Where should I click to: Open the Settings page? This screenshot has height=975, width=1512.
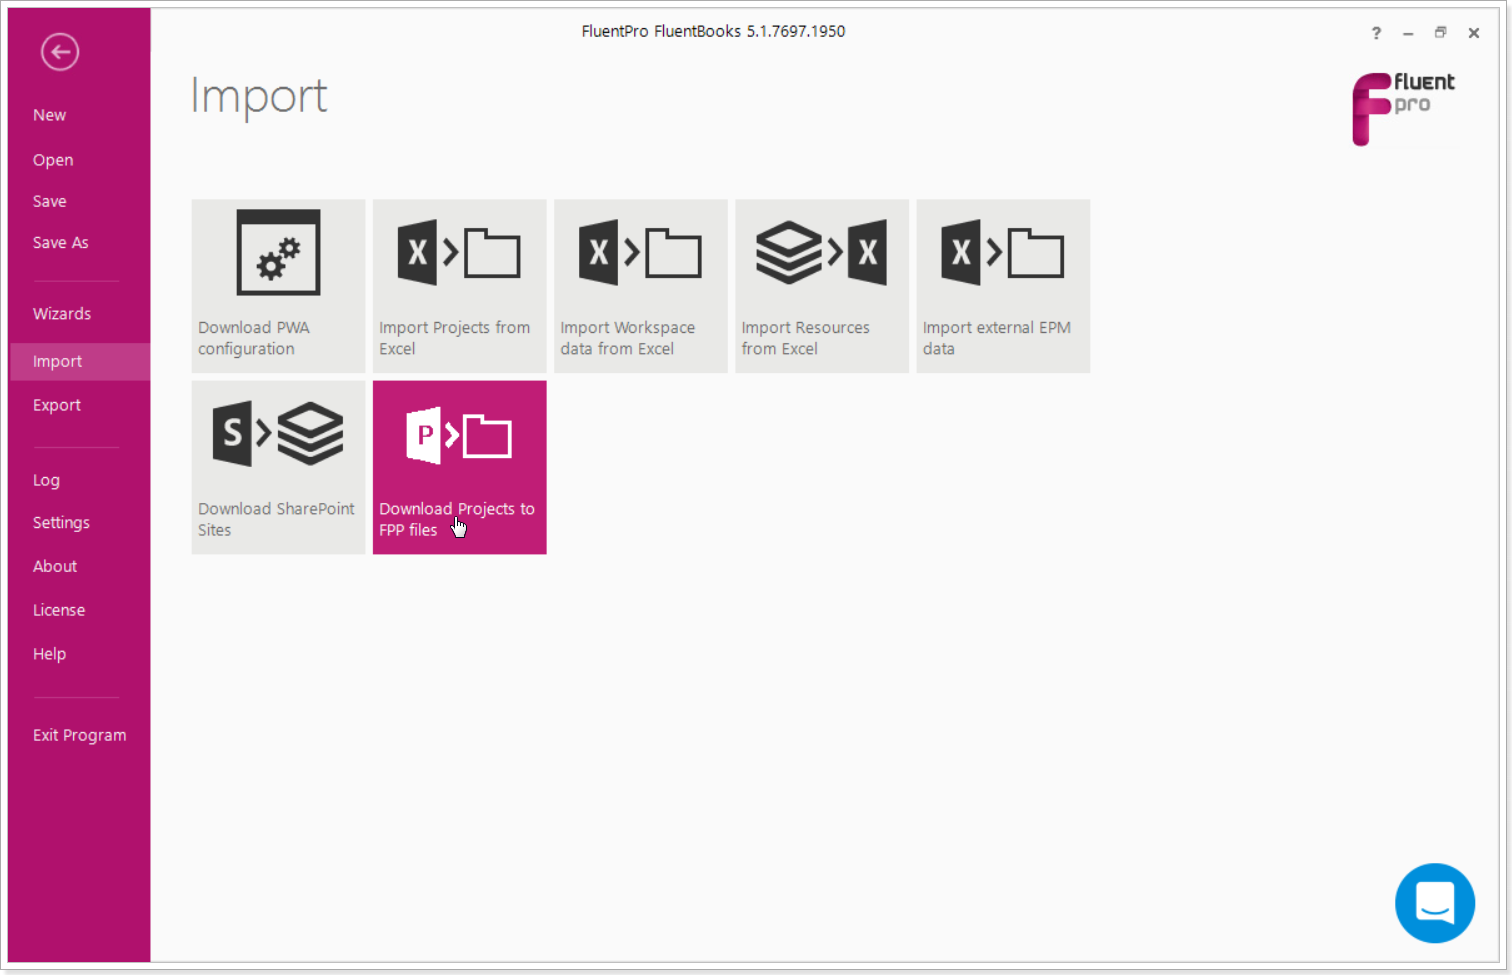(61, 522)
